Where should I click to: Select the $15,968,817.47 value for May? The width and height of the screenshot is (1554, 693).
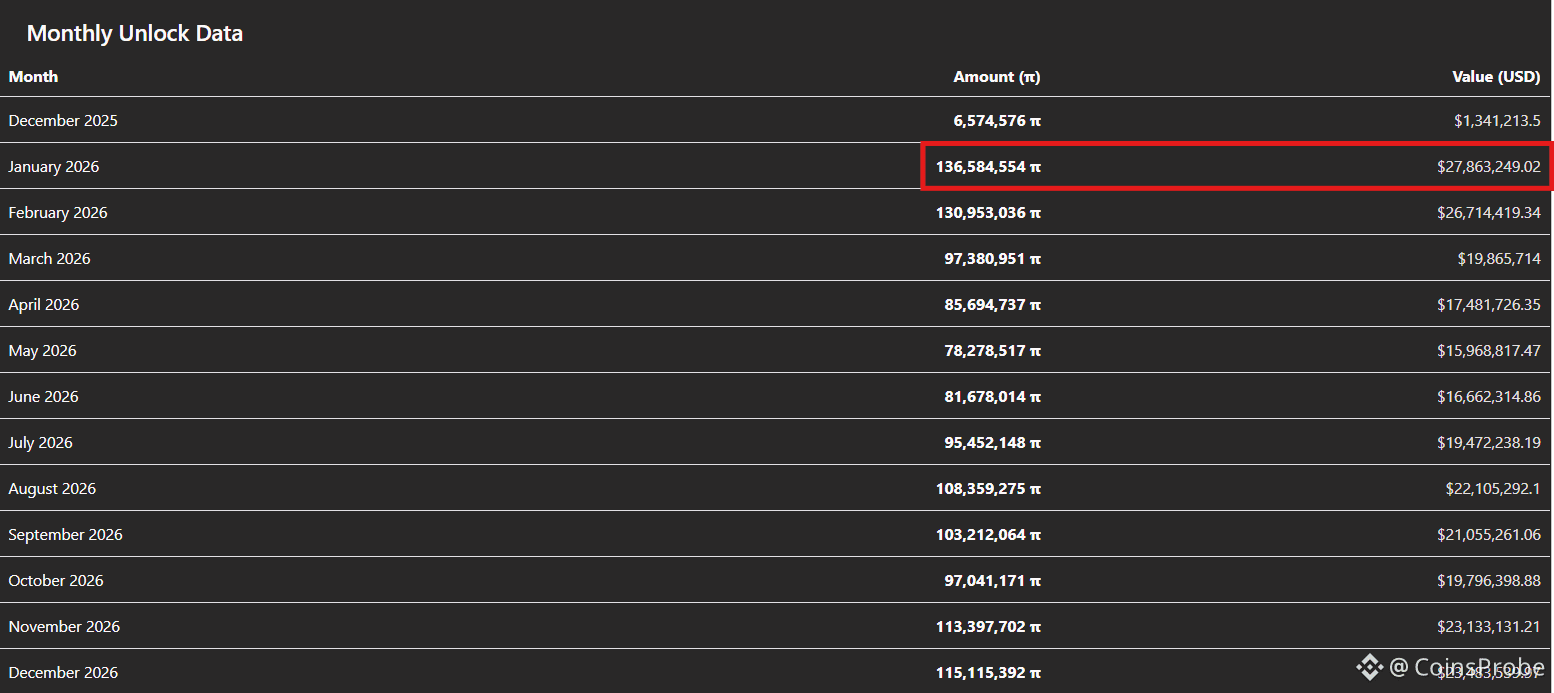coord(1488,351)
